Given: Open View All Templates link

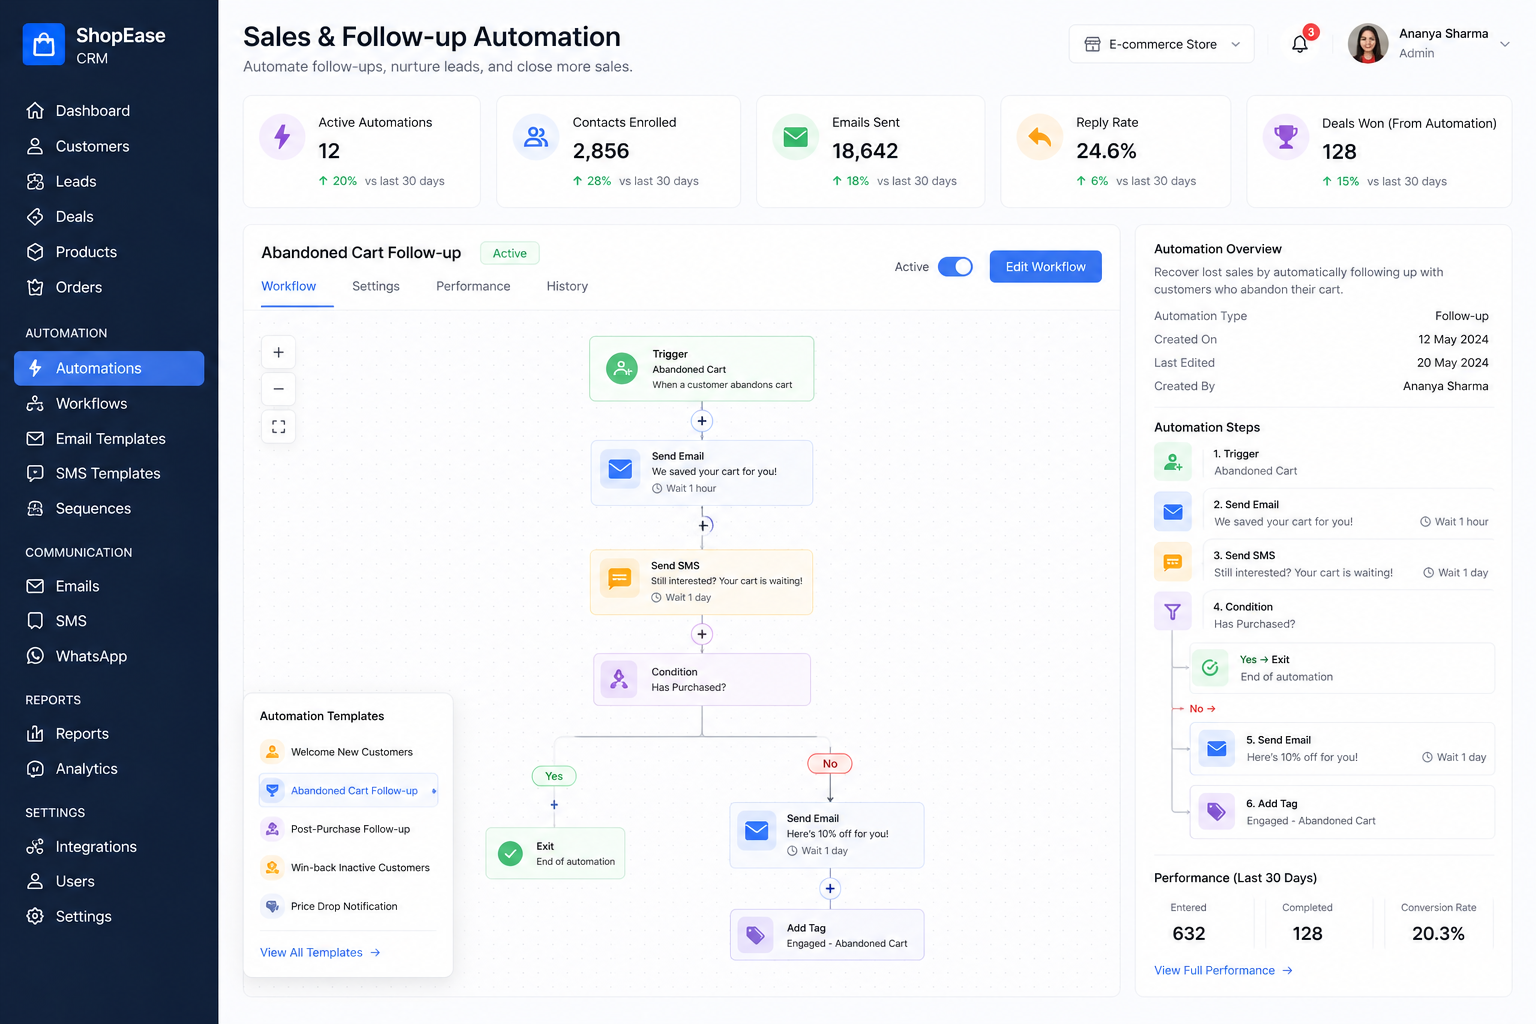Looking at the screenshot, I should pyautogui.click(x=320, y=953).
